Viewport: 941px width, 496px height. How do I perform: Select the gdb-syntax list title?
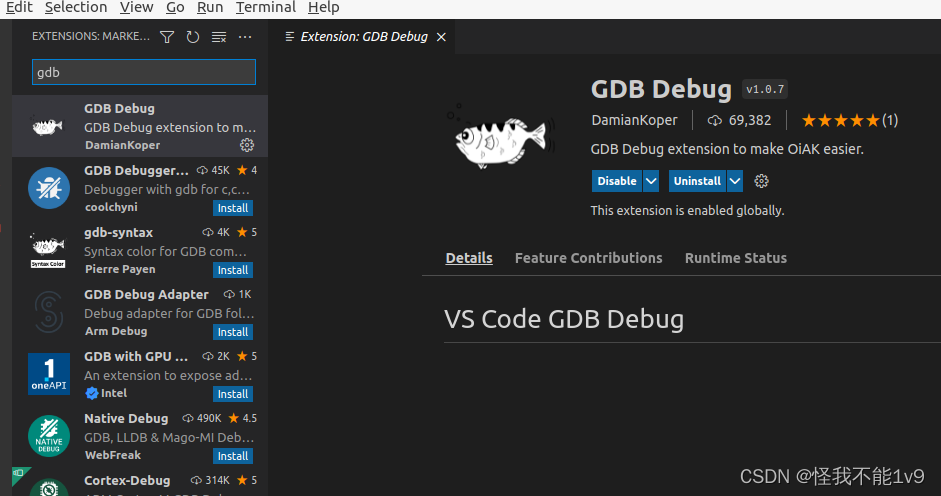pyautogui.click(x=118, y=232)
